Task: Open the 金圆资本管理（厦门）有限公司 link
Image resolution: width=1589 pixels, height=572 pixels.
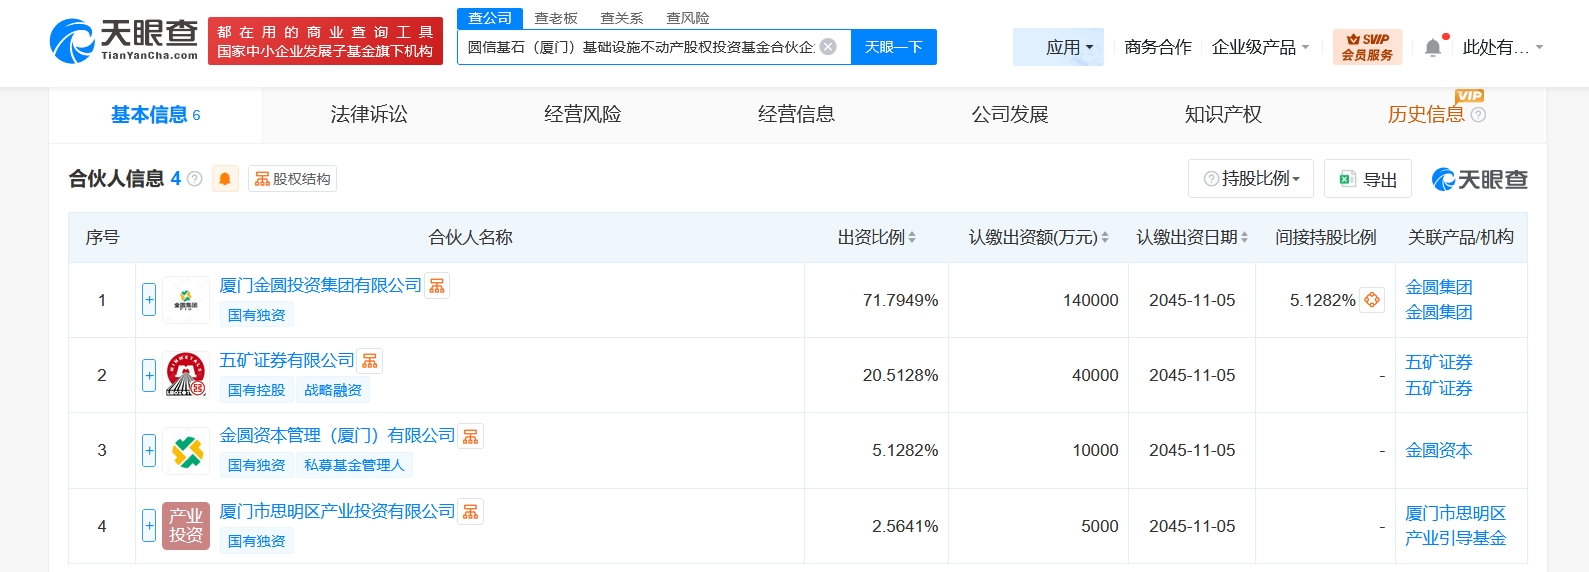Action: 337,436
